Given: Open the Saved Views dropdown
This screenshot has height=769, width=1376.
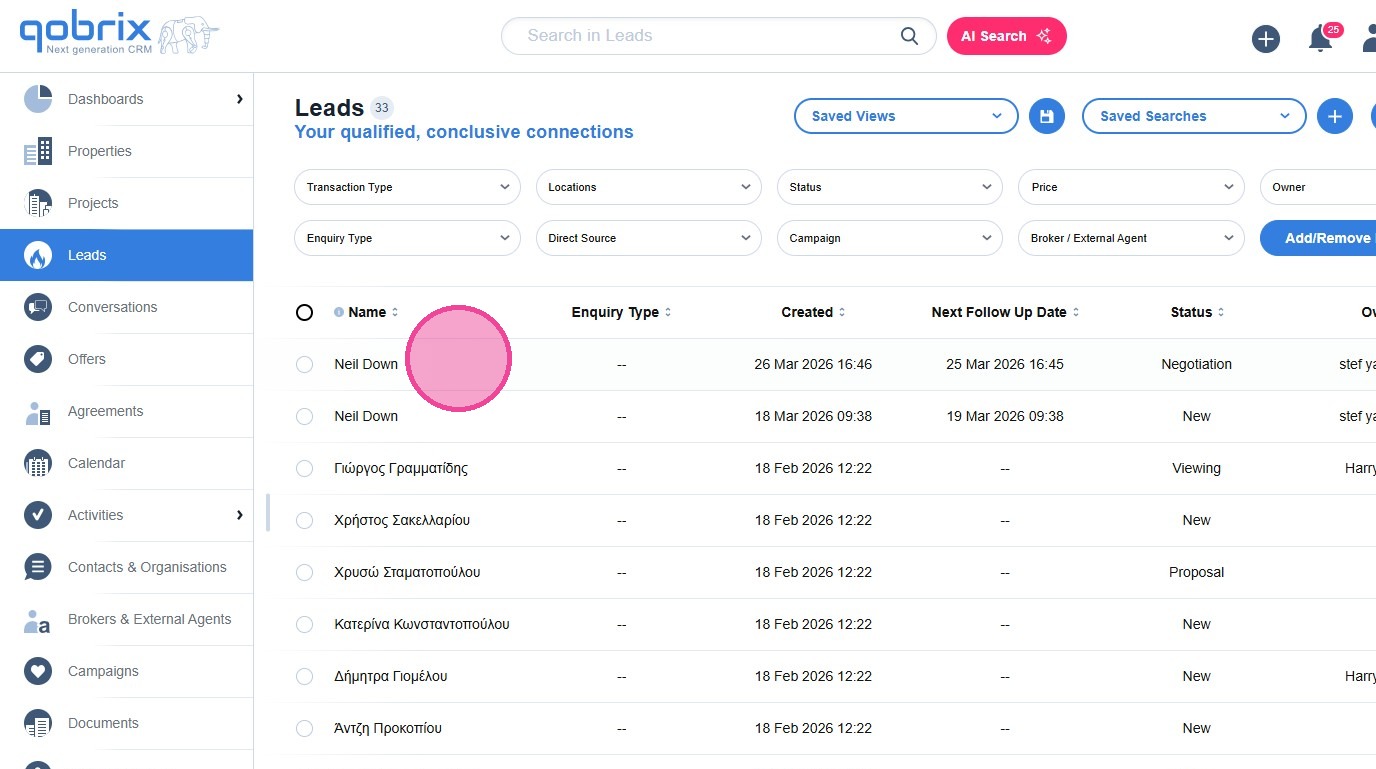Looking at the screenshot, I should point(905,116).
